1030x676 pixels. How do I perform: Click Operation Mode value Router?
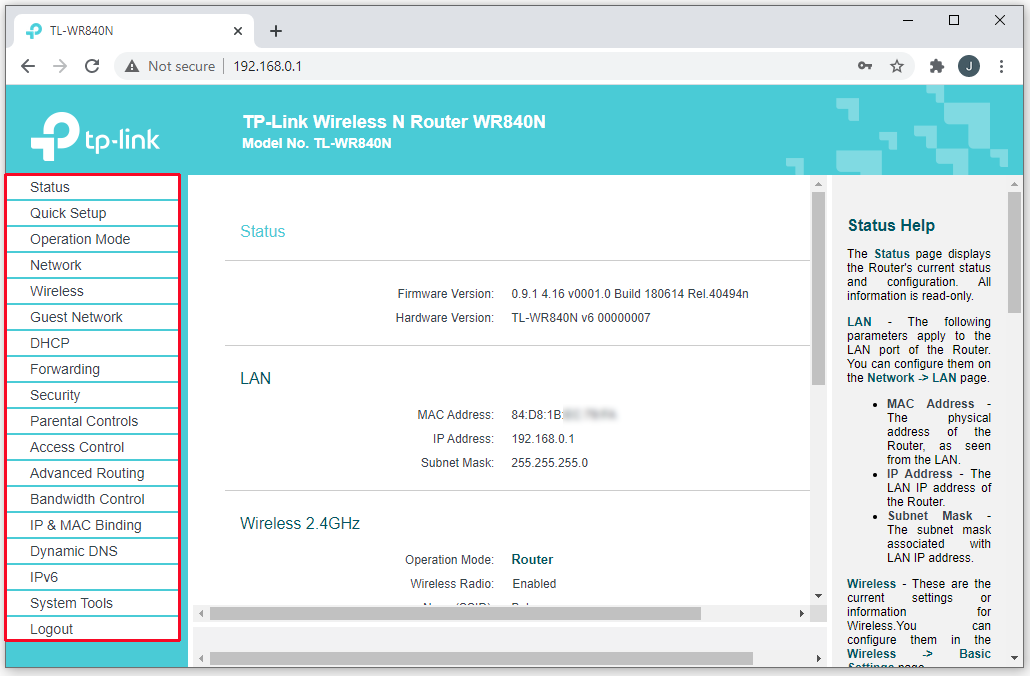click(532, 560)
